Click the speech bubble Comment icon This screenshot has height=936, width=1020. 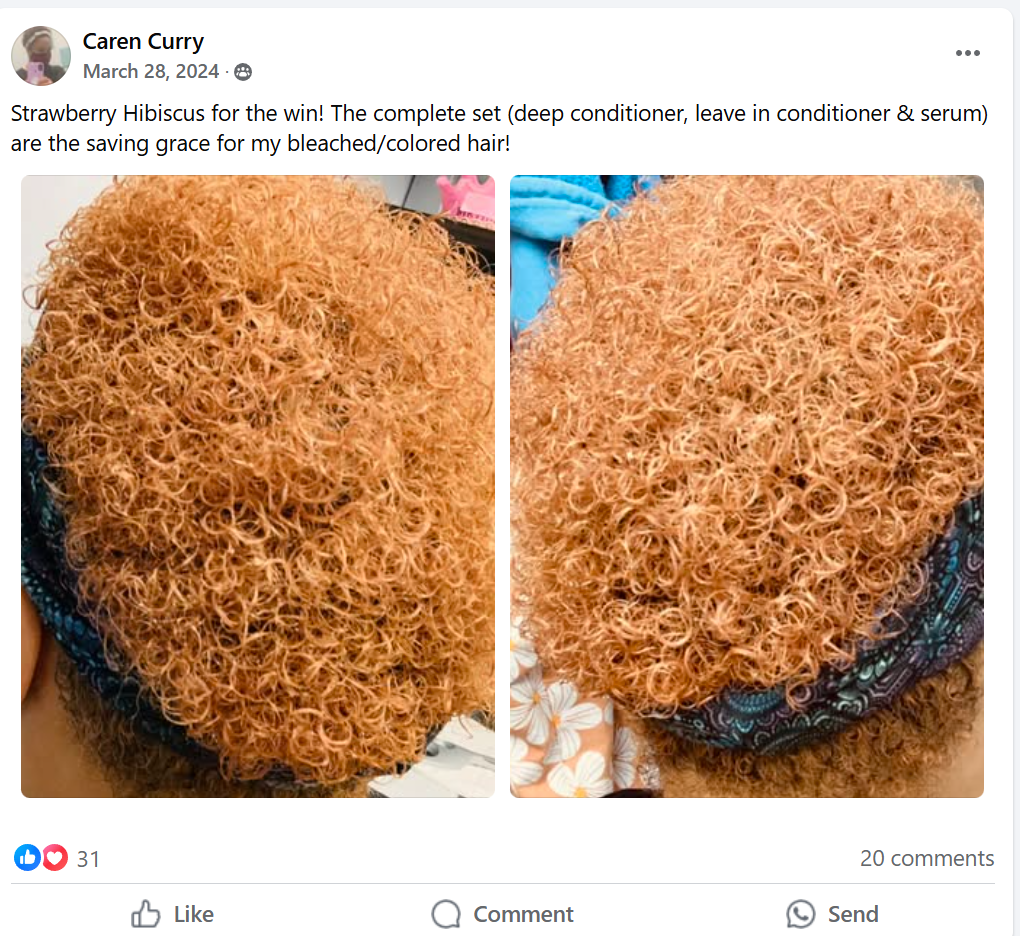point(446,914)
